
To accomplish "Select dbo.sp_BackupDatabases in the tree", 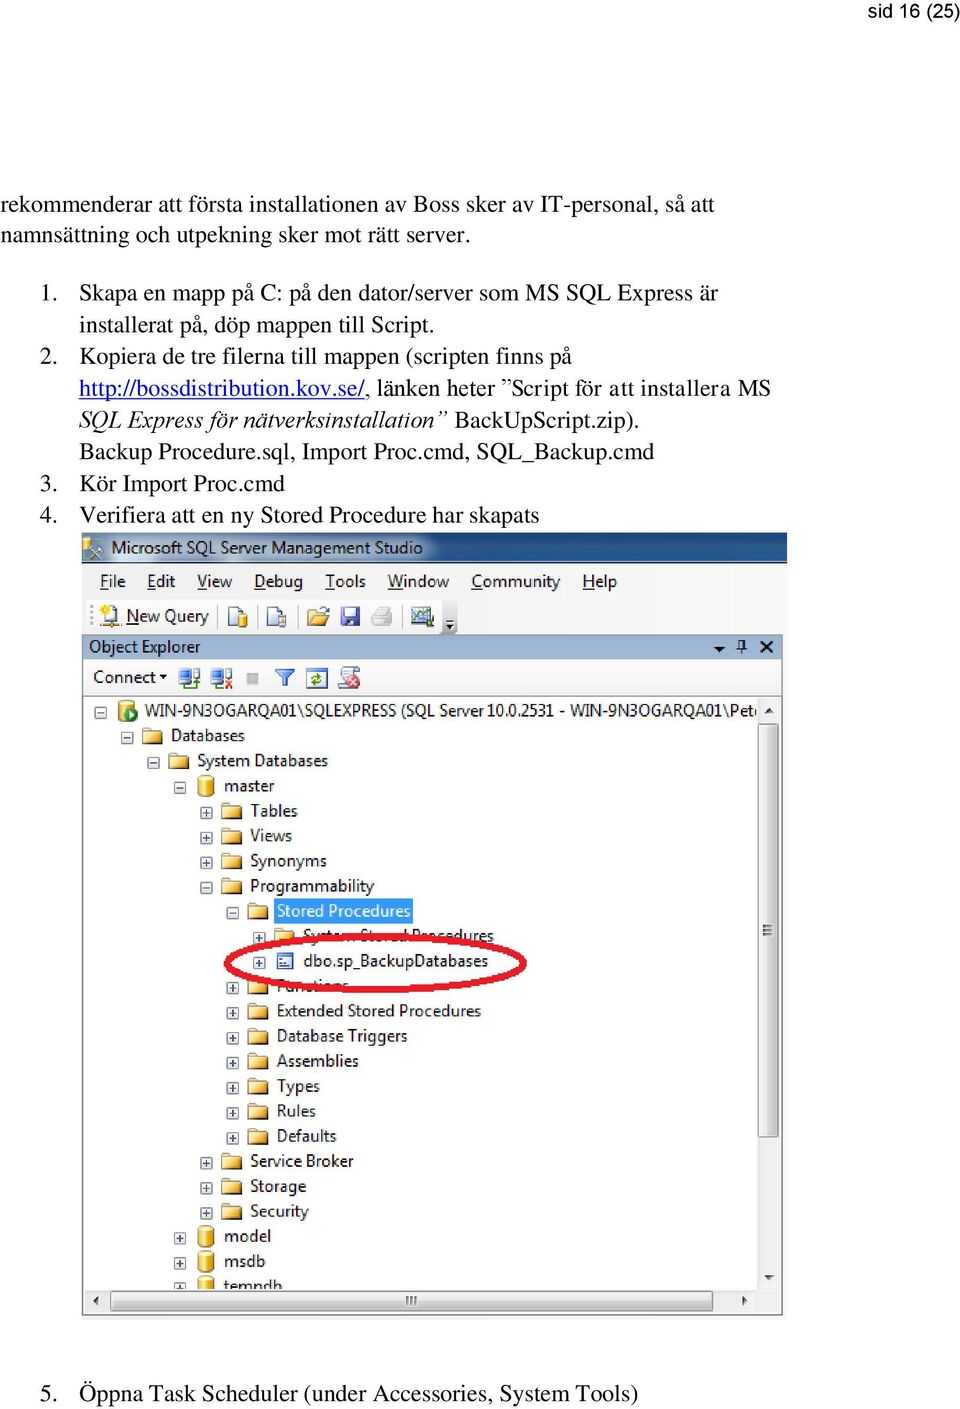I will (395, 961).
